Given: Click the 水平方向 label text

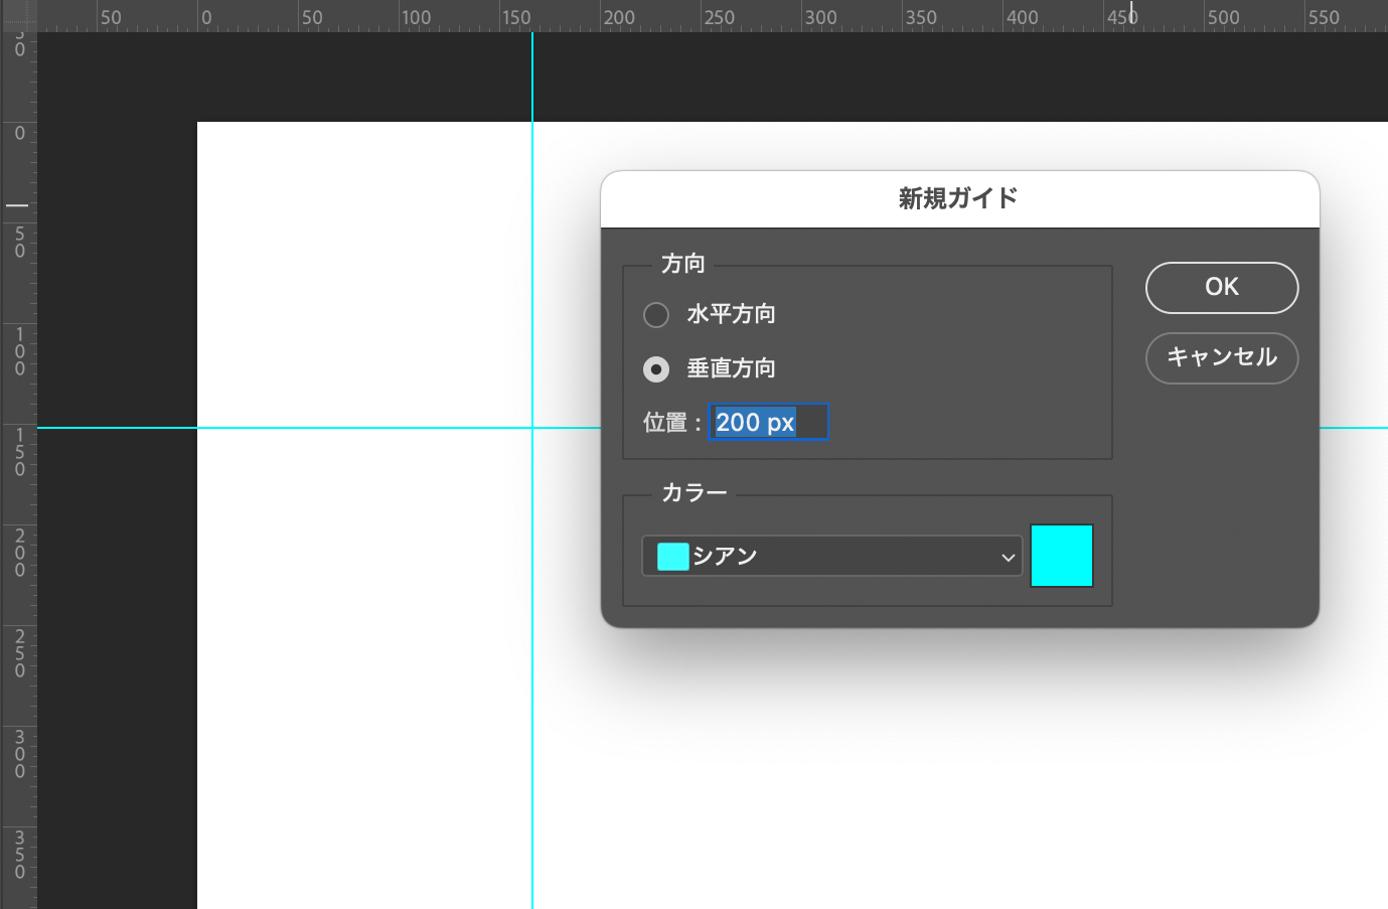Looking at the screenshot, I should (731, 314).
